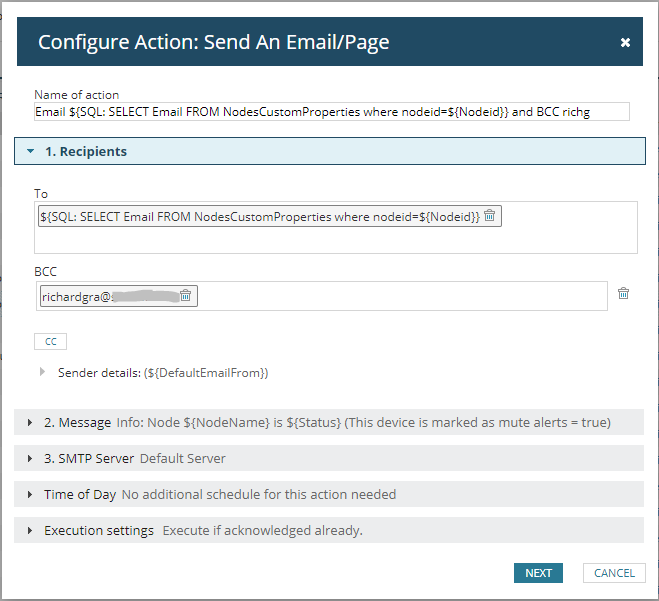The image size is (659, 601).
Task: Select the 2. Message heading
Action: click(x=77, y=423)
